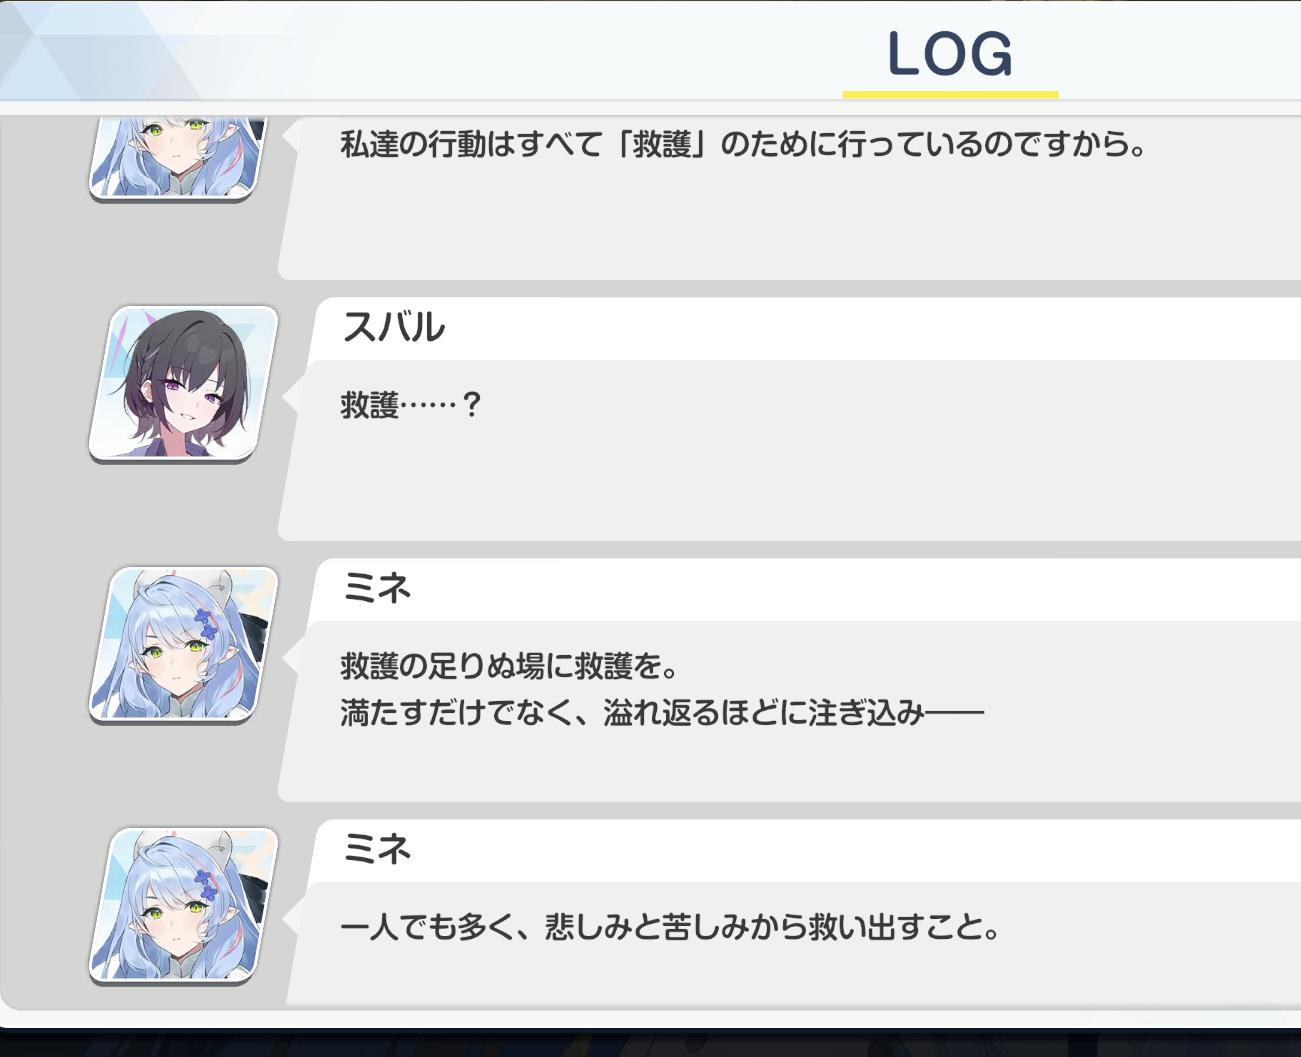Select the ミネ name above 救護の足りぬ場に
This screenshot has width=1301, height=1057.
point(377,588)
